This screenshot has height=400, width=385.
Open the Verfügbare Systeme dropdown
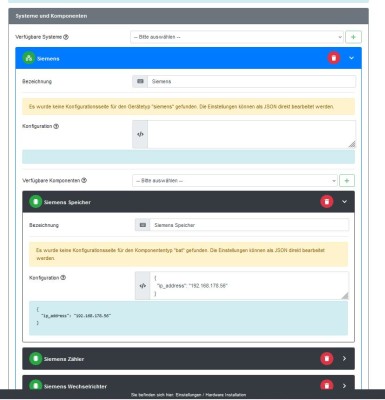pos(237,37)
